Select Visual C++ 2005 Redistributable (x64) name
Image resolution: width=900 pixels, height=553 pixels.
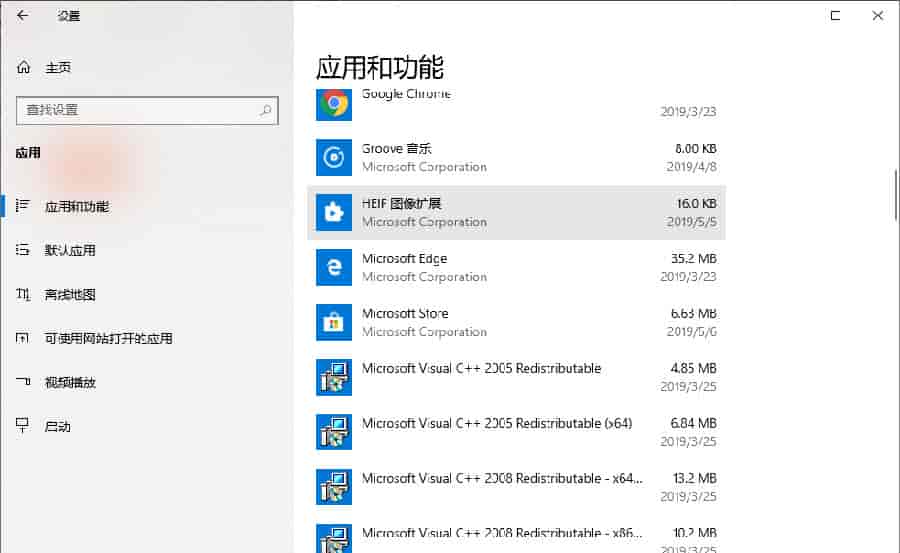point(497,423)
